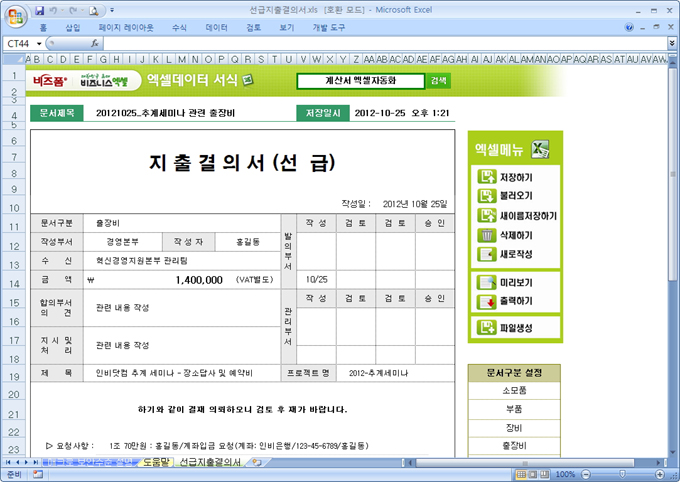Switch to the 도움말 sheet tab

pos(156,462)
